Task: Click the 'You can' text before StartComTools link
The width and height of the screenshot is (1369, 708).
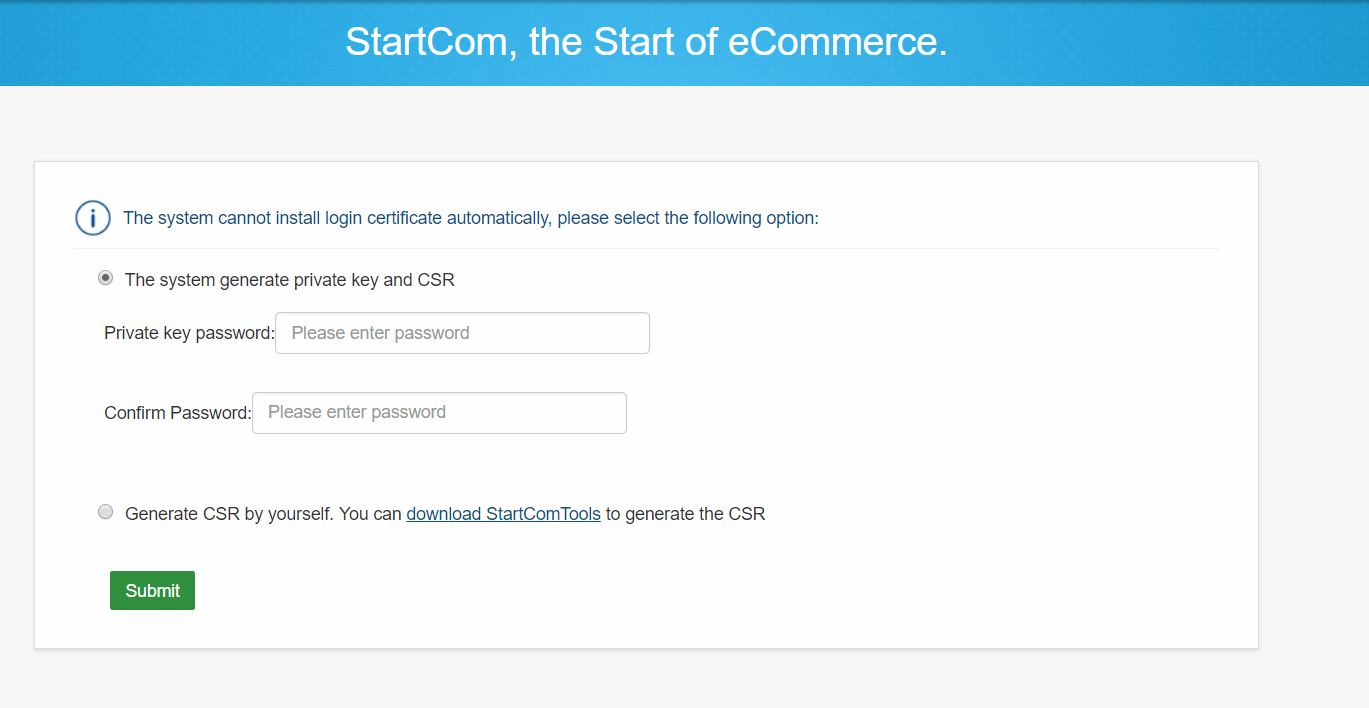Action: (371, 514)
